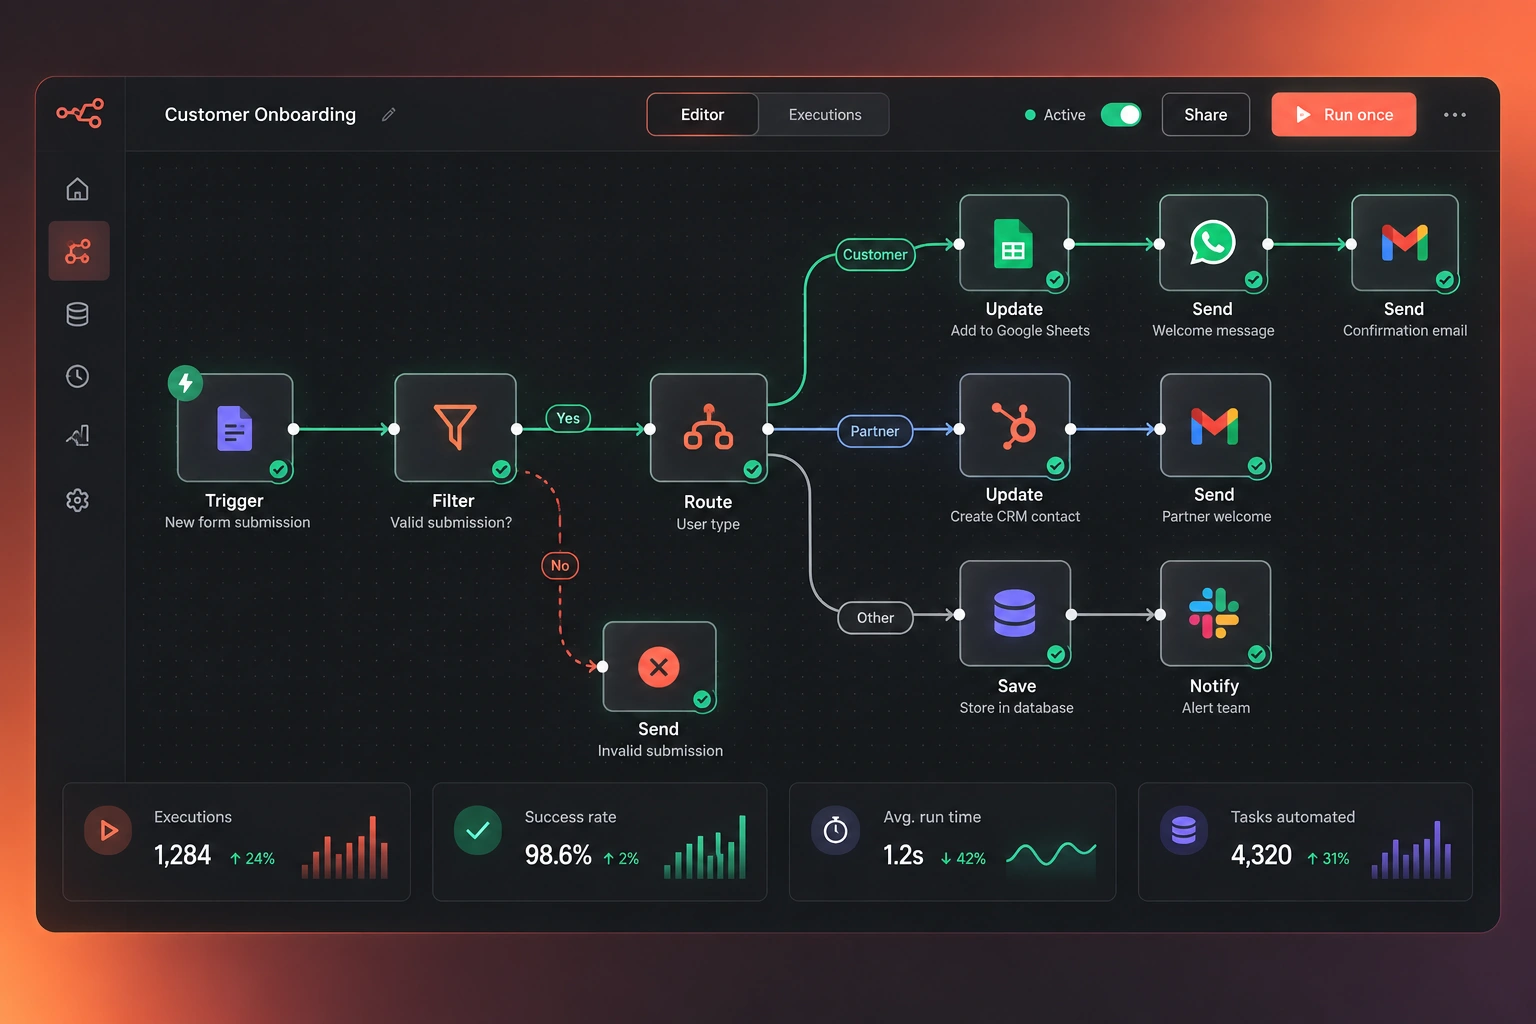Edit workflow name with pencil icon
Viewport: 1536px width, 1024px height.
(389, 115)
